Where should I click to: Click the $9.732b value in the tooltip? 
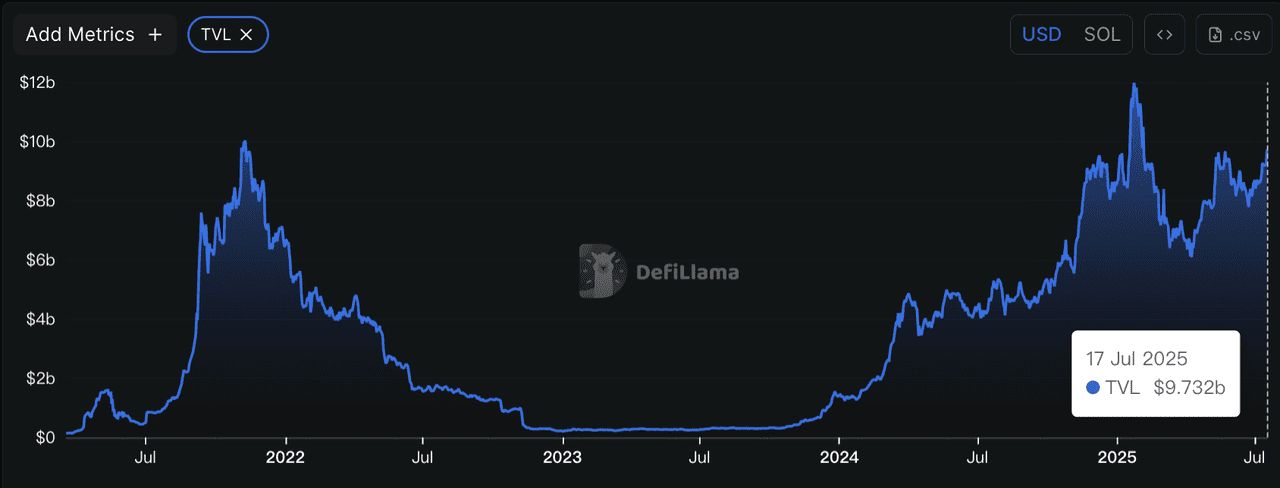(x=1189, y=388)
